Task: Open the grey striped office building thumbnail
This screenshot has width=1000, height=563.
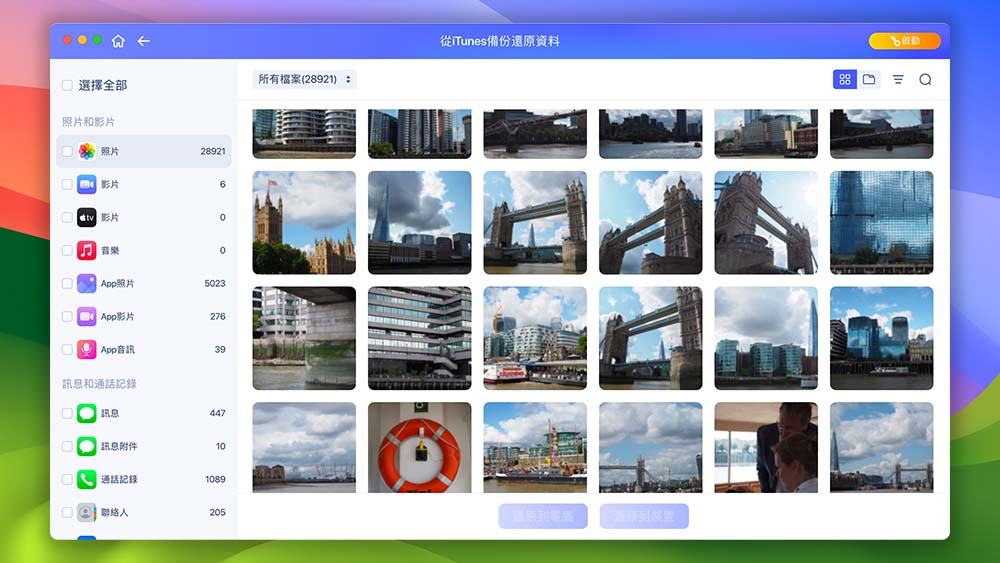Action: (420, 338)
